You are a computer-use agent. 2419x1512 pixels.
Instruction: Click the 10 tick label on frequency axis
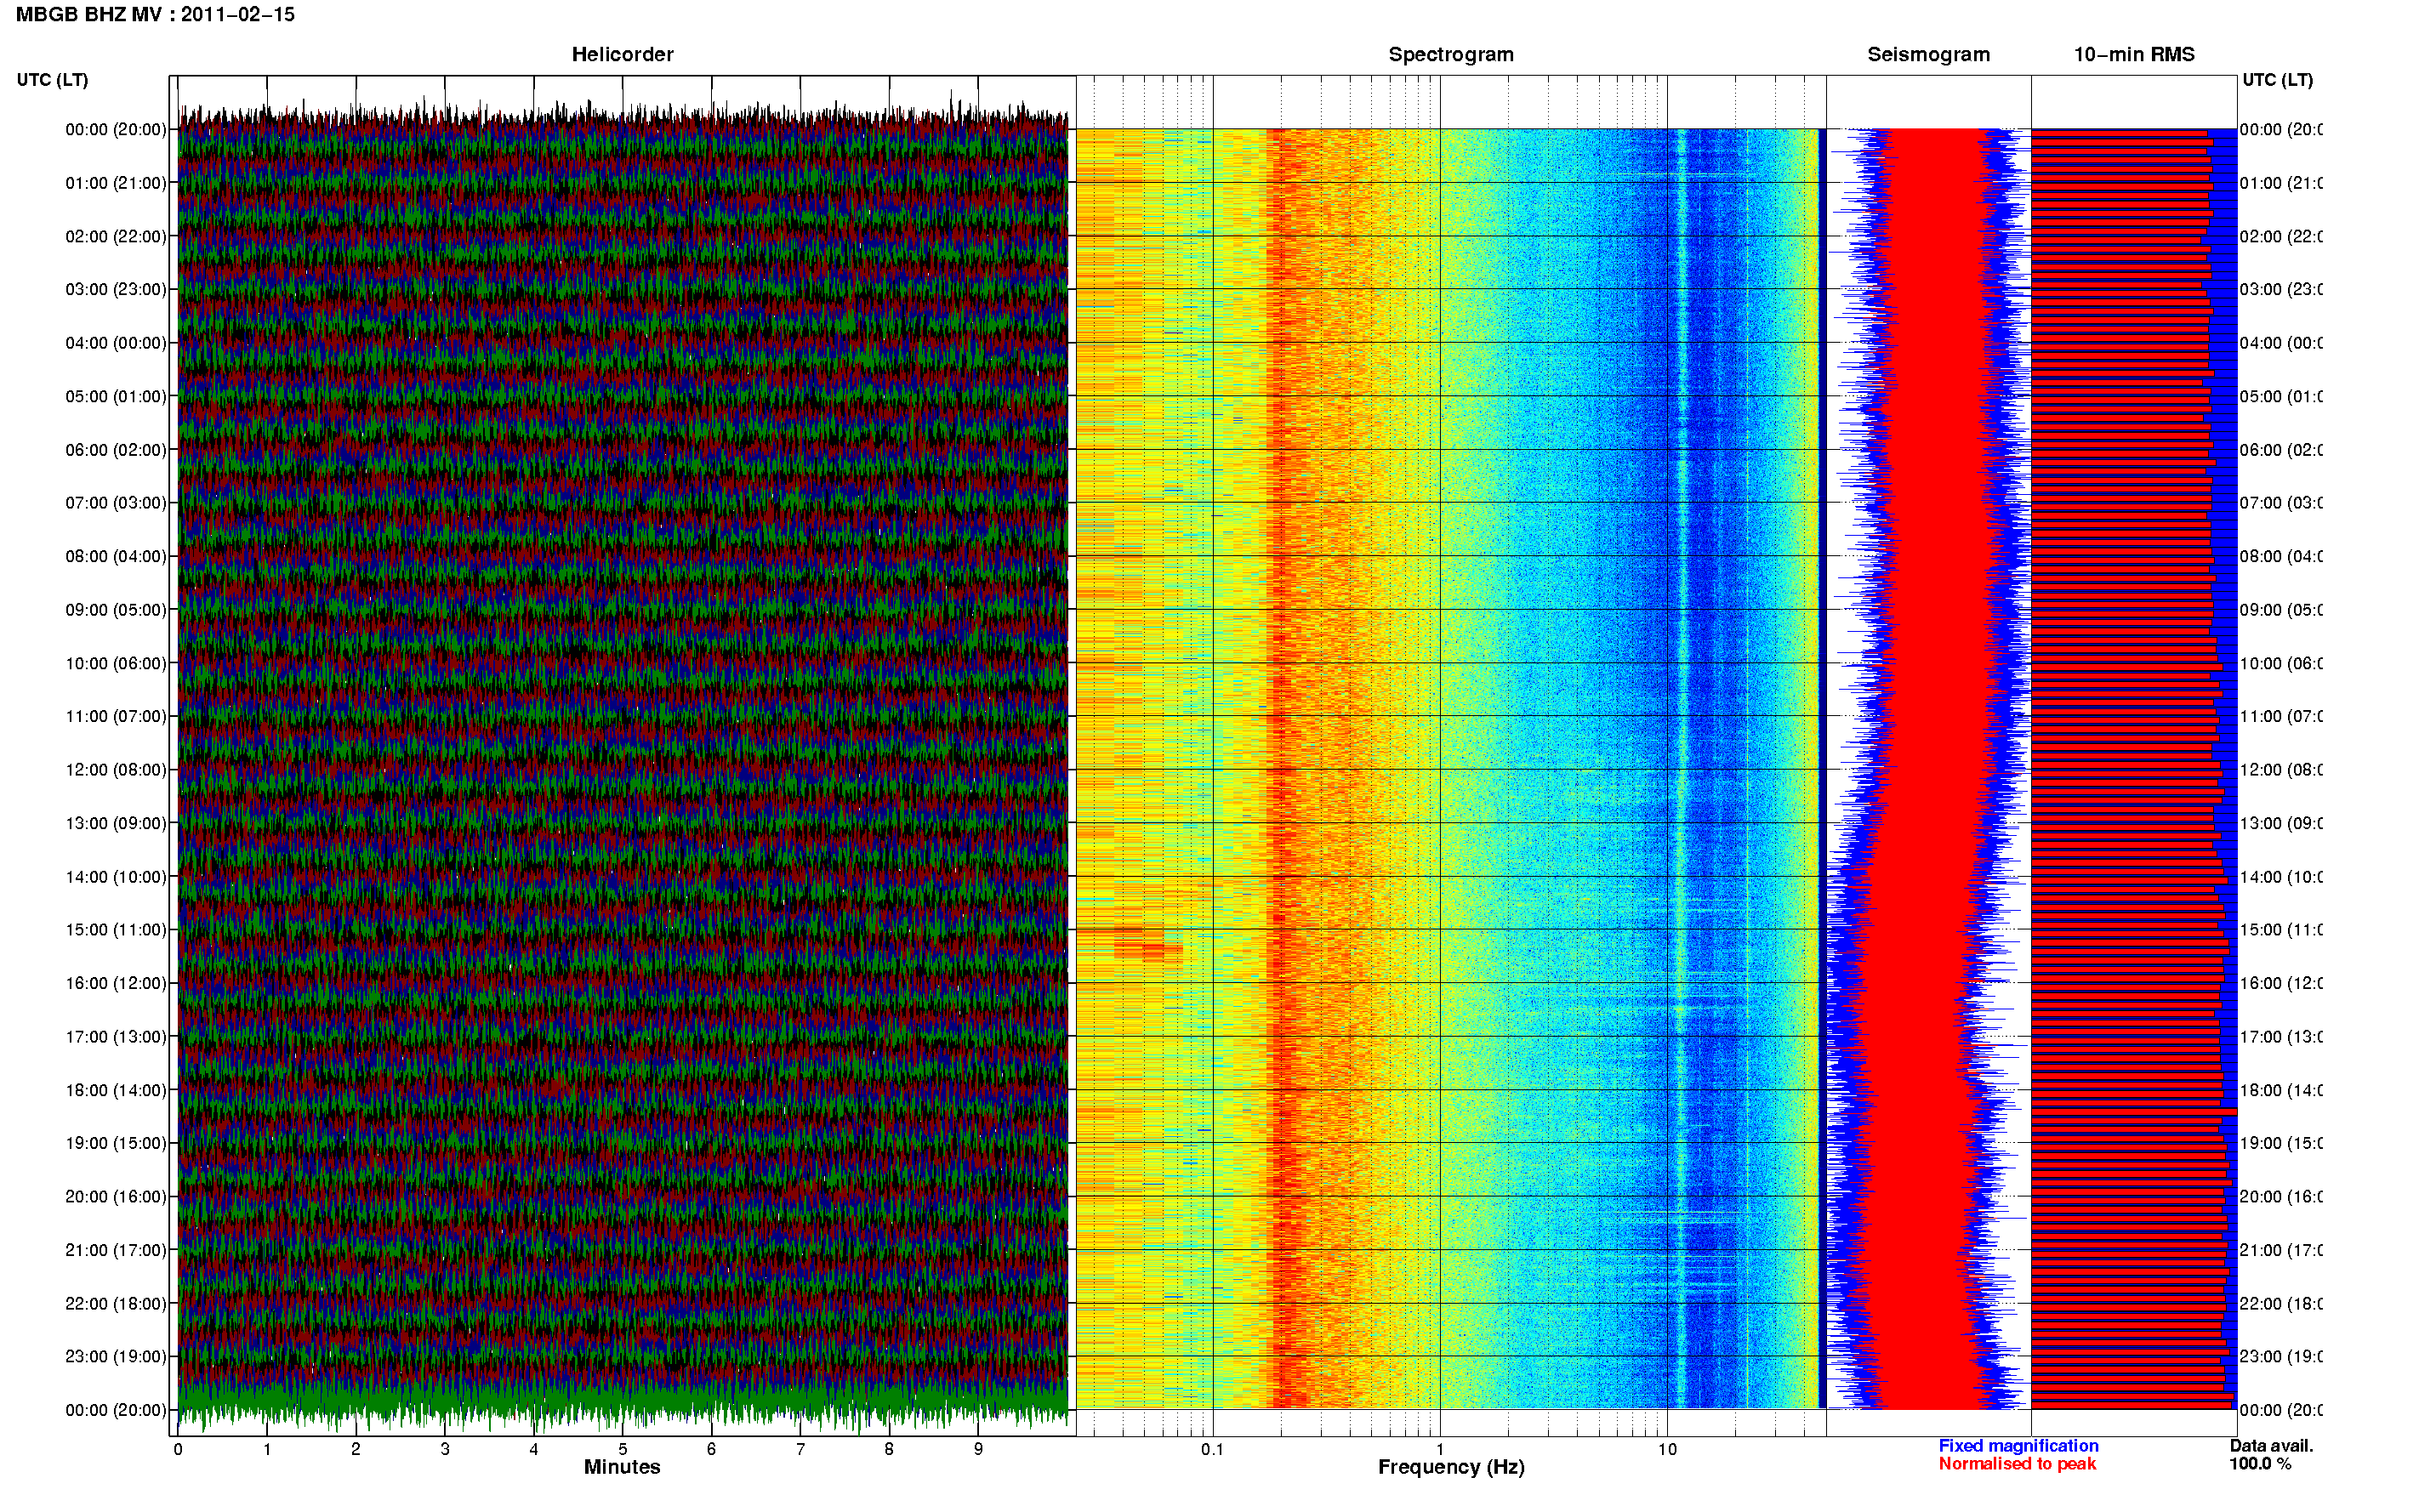coord(1667,1449)
